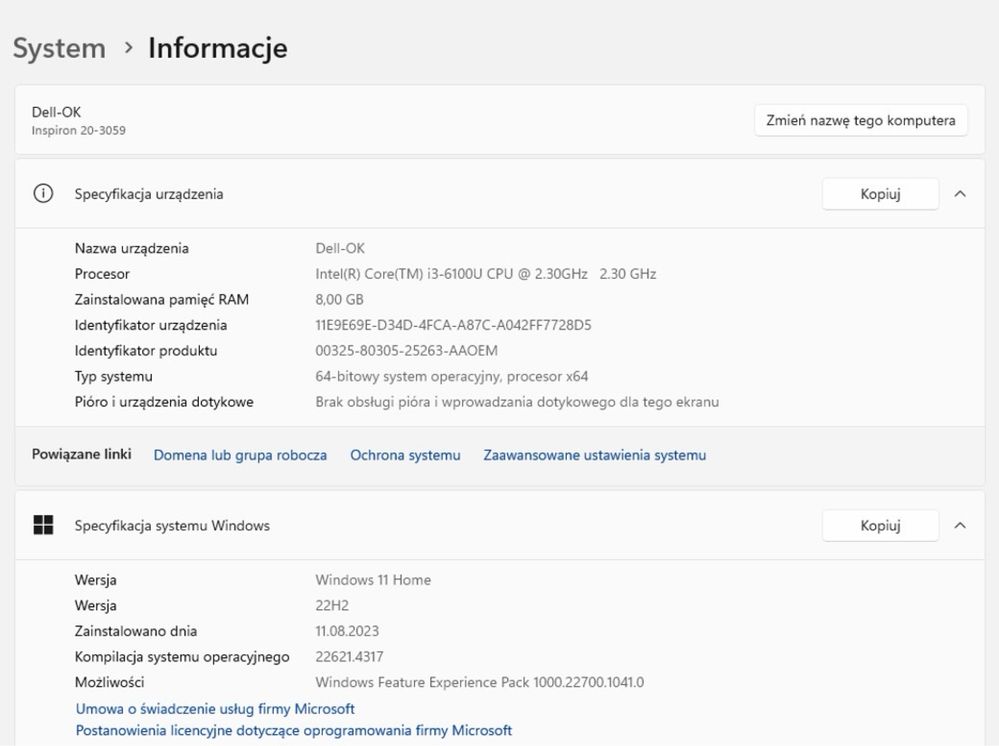This screenshot has height=746, width=999.
Task: Click the Windows logo icon beside Specyfikacja systemu Windows
Action: (43, 525)
